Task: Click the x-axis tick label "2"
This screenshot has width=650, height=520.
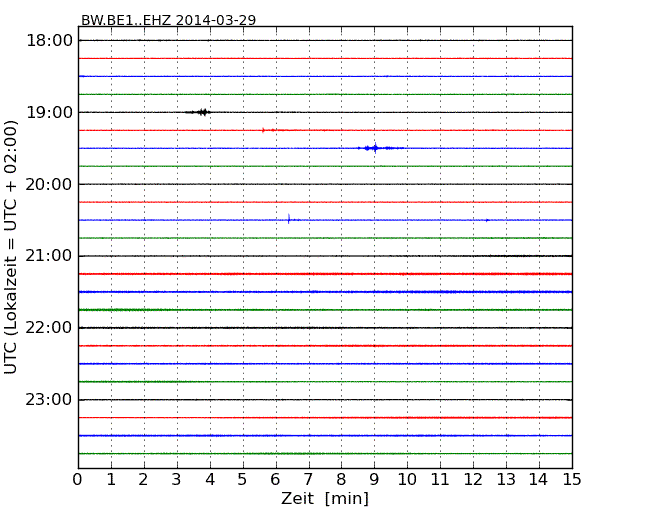Action: coord(143,479)
